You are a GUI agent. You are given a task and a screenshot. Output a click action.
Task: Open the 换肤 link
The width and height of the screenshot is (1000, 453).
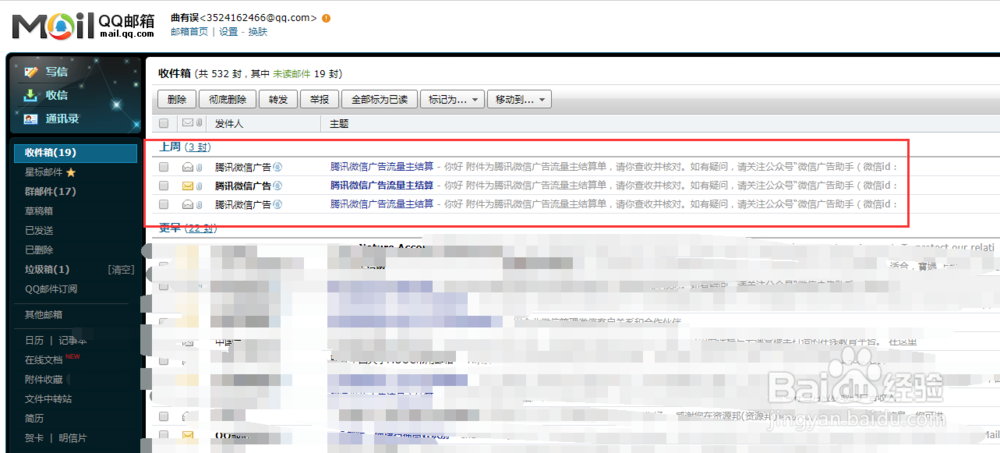(258, 32)
